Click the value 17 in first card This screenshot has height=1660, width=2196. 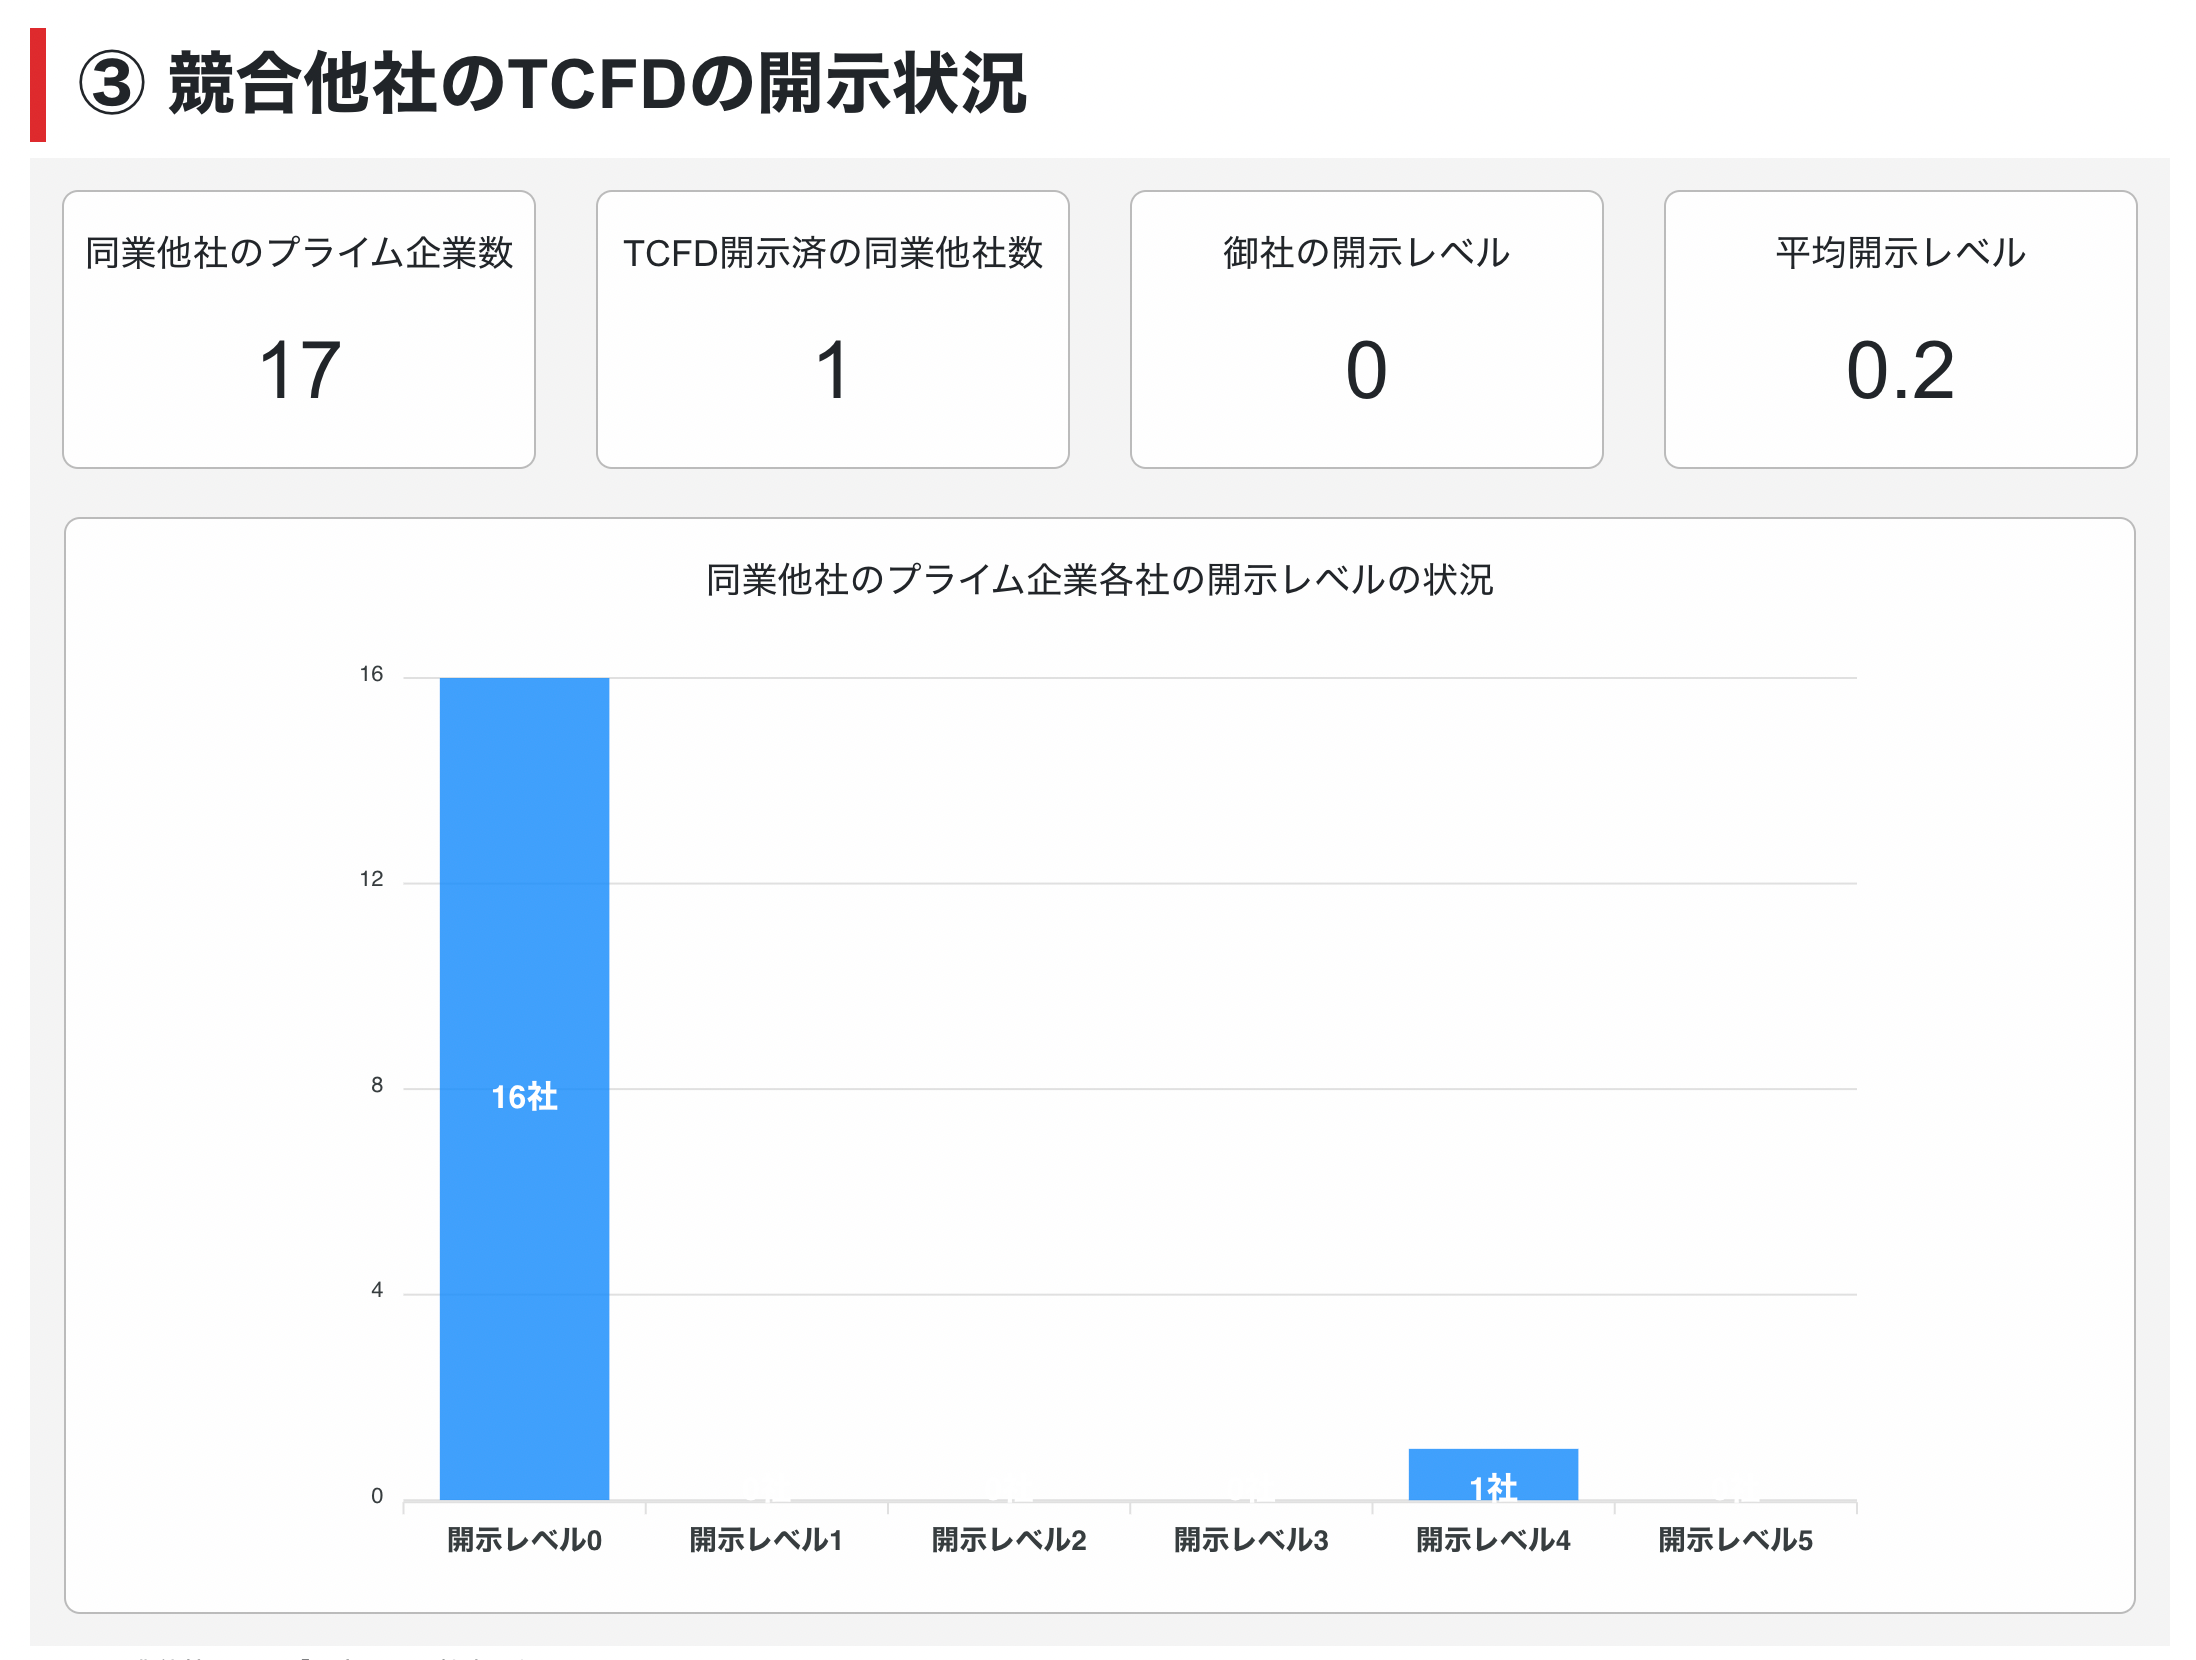(300, 370)
